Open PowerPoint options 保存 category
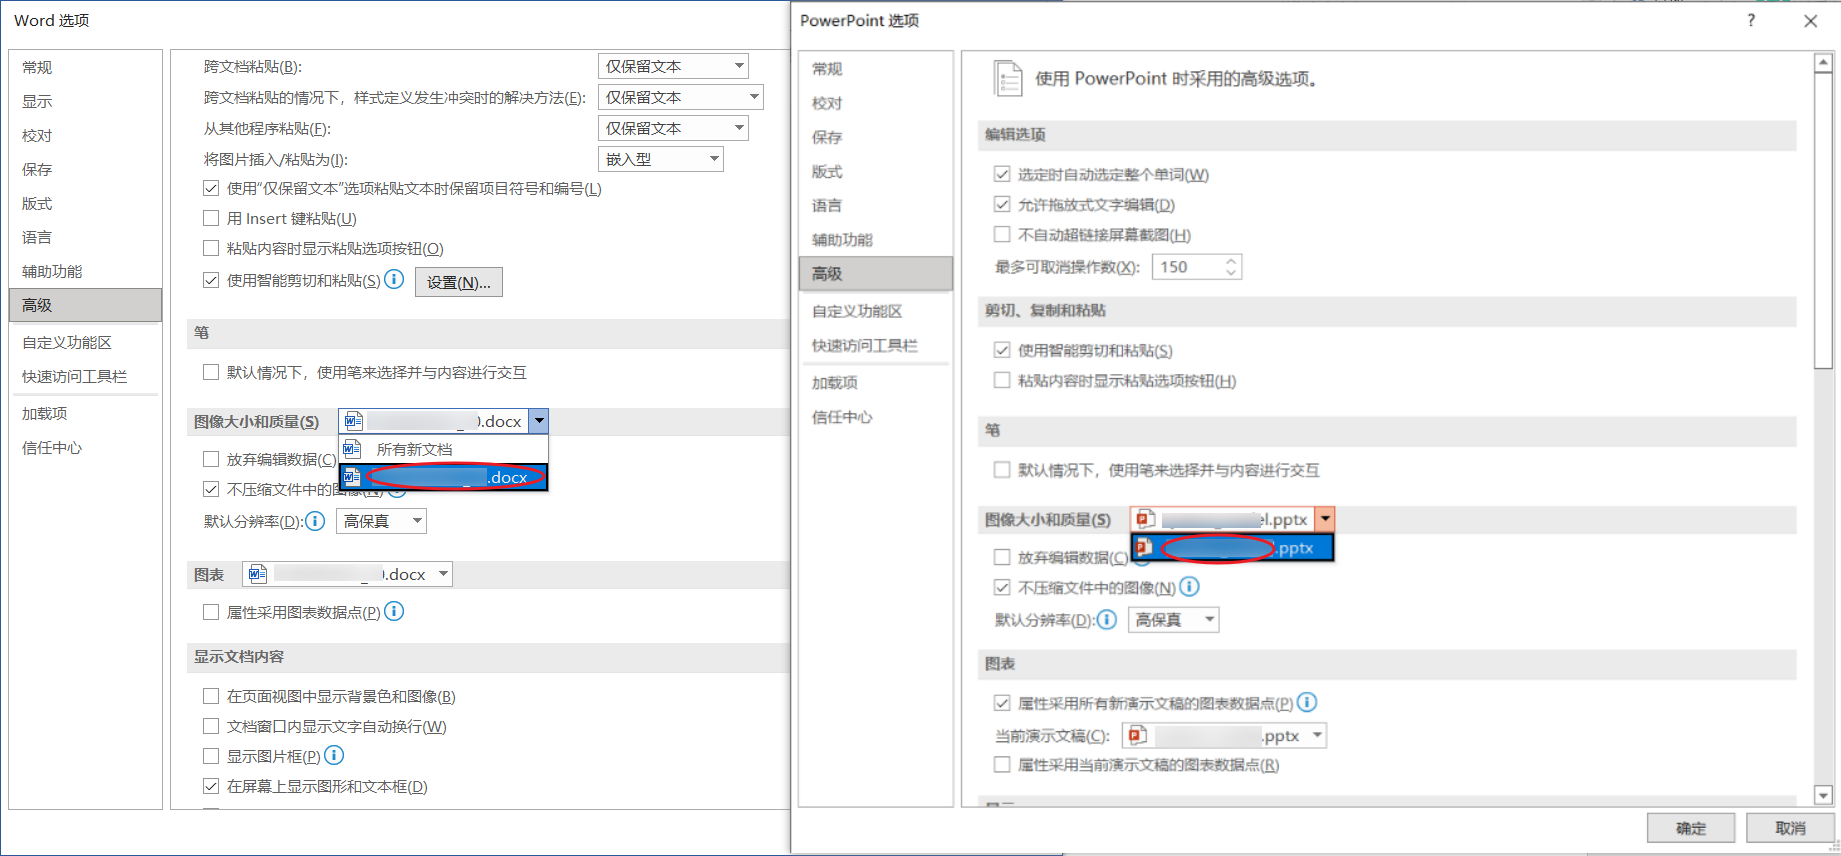This screenshot has width=1841, height=856. click(875, 137)
